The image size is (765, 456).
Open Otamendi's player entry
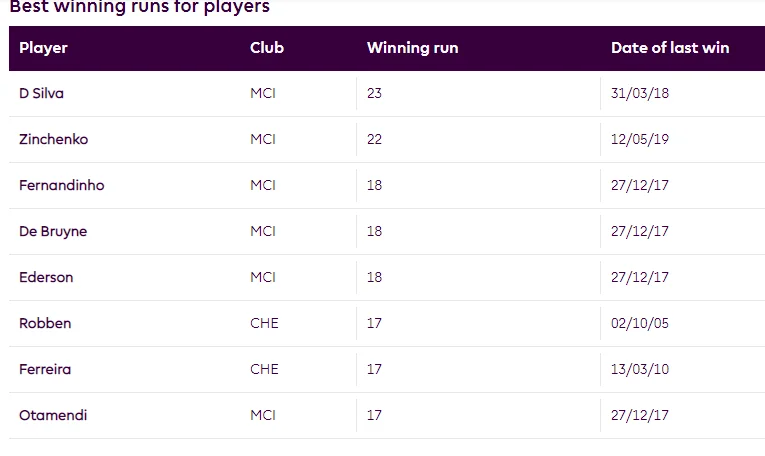[53, 416]
